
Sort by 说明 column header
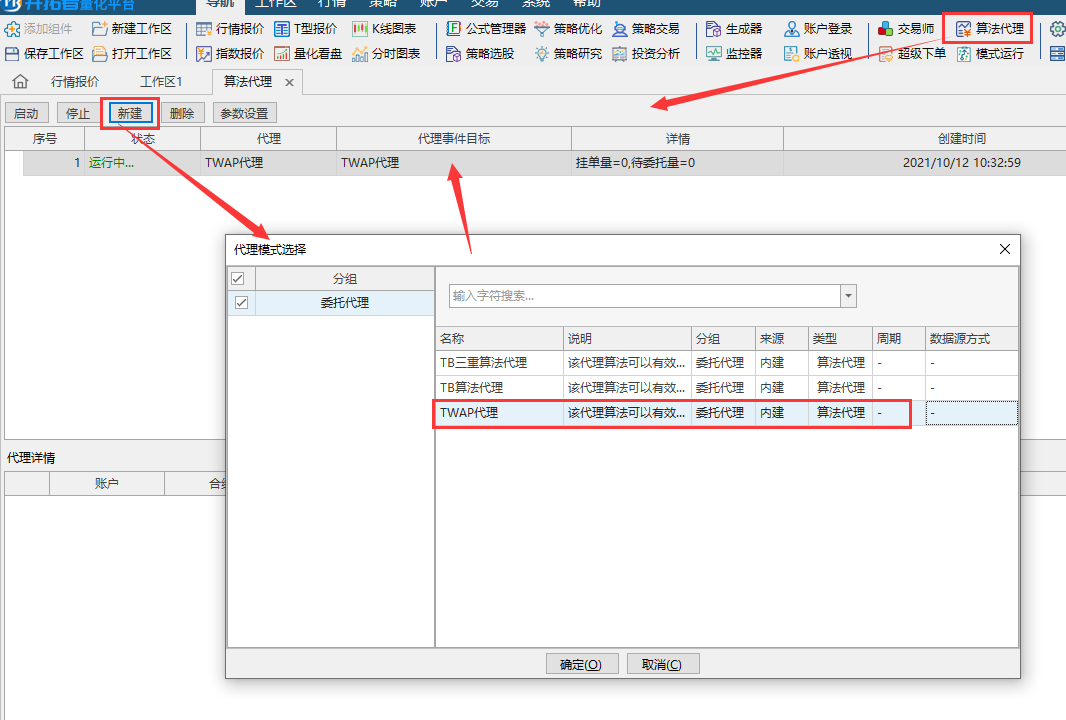coord(627,339)
